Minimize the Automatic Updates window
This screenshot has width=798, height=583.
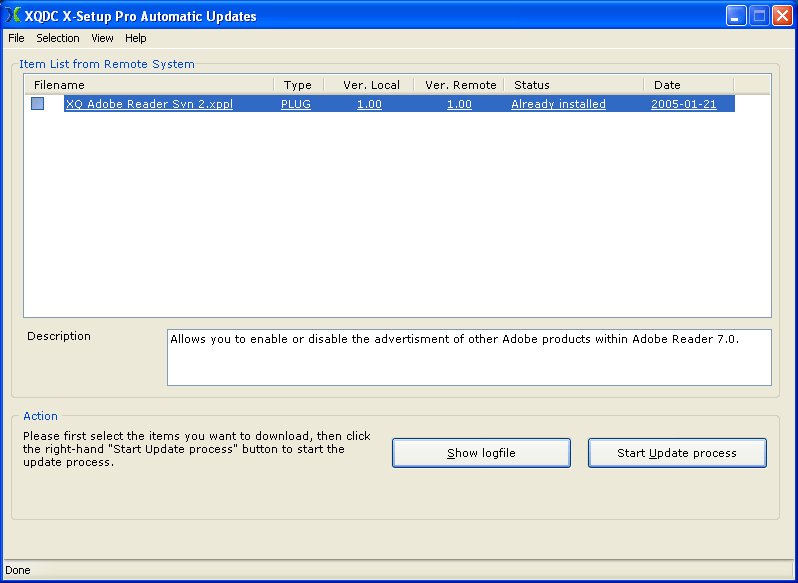click(x=736, y=16)
